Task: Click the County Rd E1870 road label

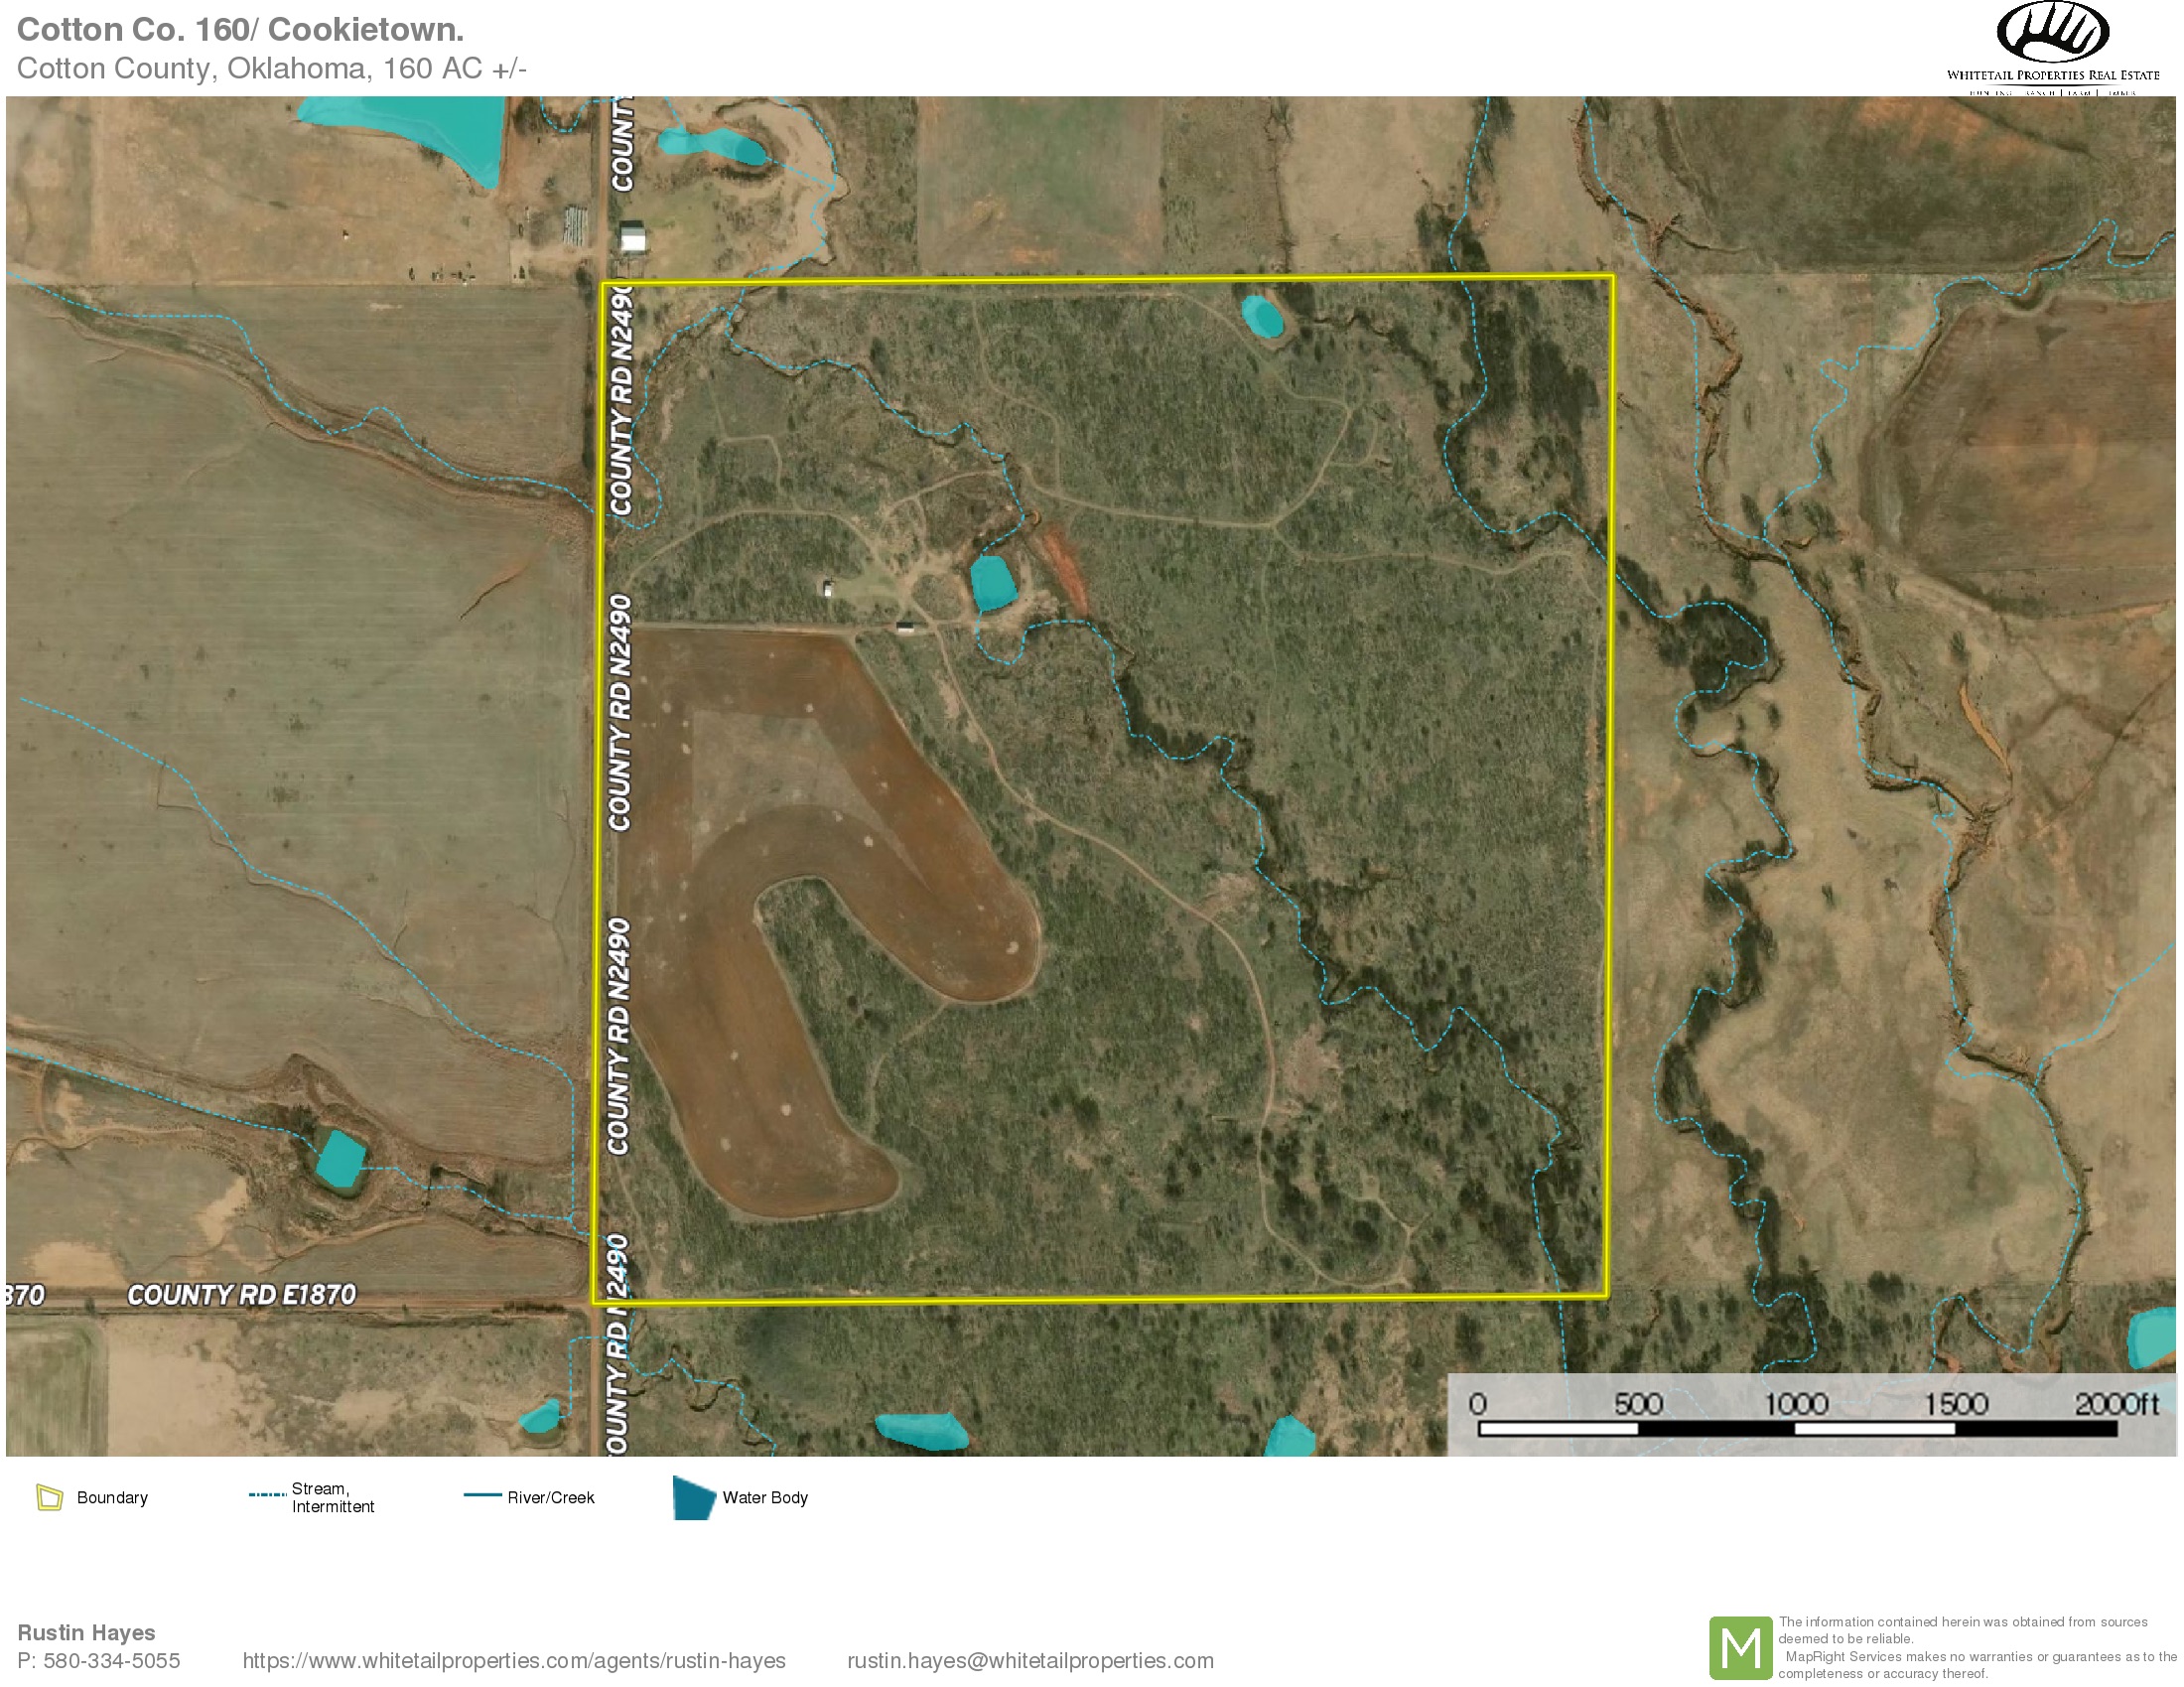Action: (241, 1295)
